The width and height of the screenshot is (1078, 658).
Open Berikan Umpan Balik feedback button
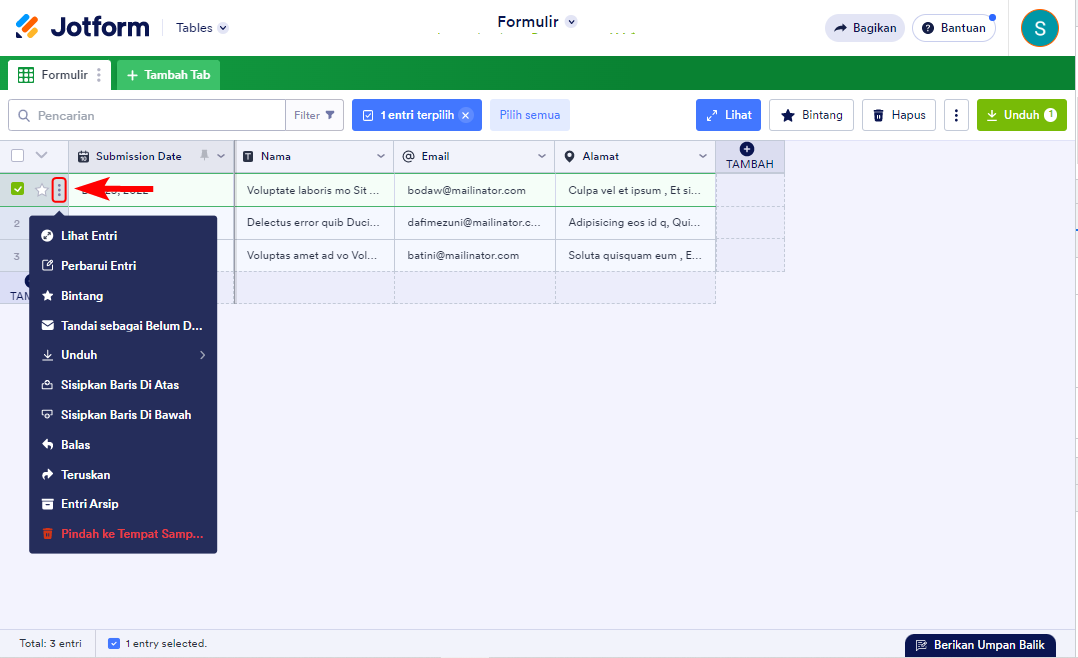pos(980,645)
